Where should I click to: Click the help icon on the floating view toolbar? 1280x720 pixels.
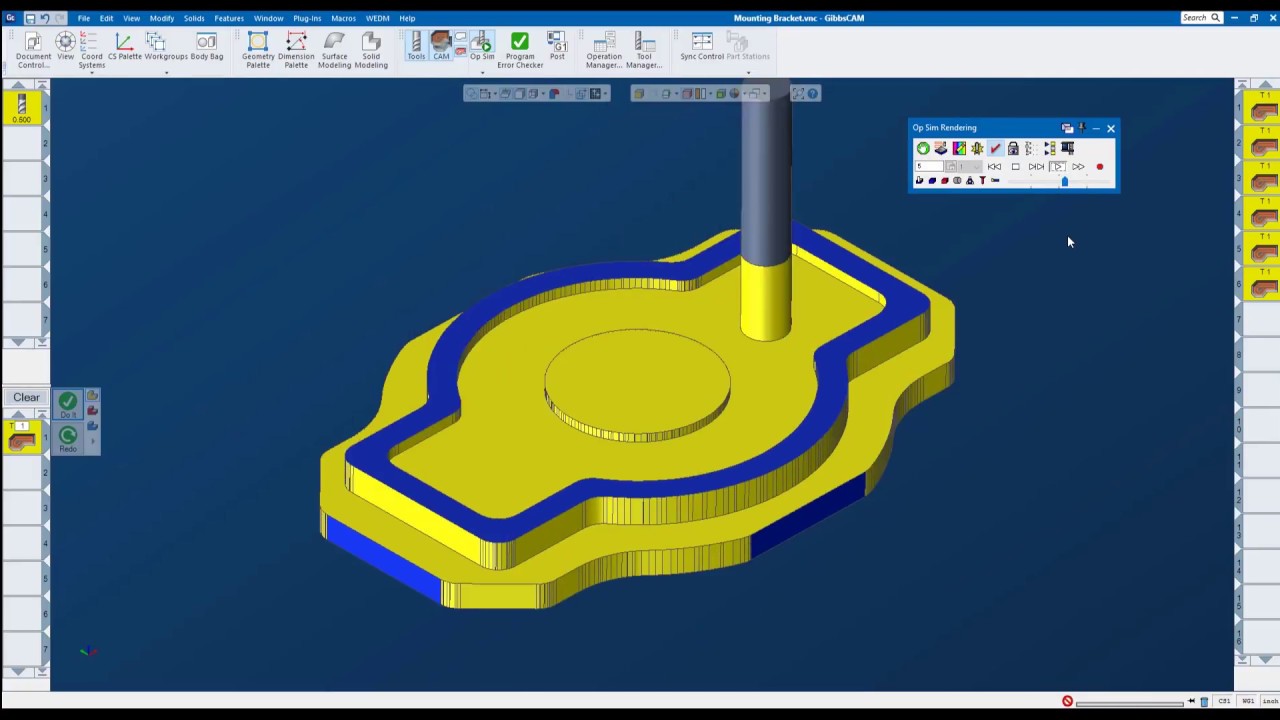(x=813, y=93)
